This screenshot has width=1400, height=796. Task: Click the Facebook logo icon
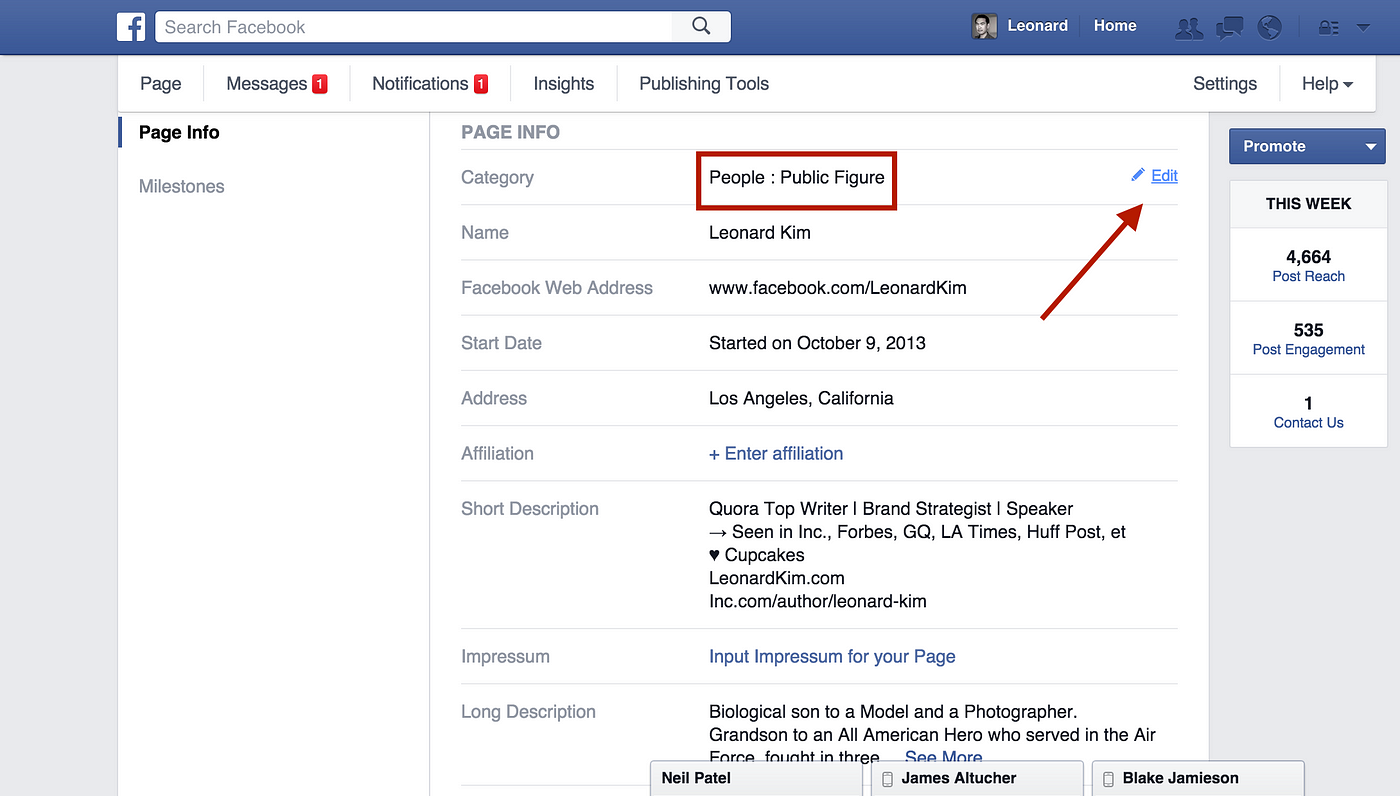(131, 27)
